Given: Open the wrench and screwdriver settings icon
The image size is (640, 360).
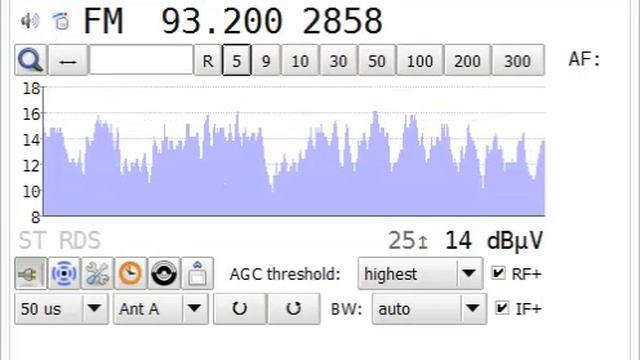Looking at the screenshot, I should (98, 273).
